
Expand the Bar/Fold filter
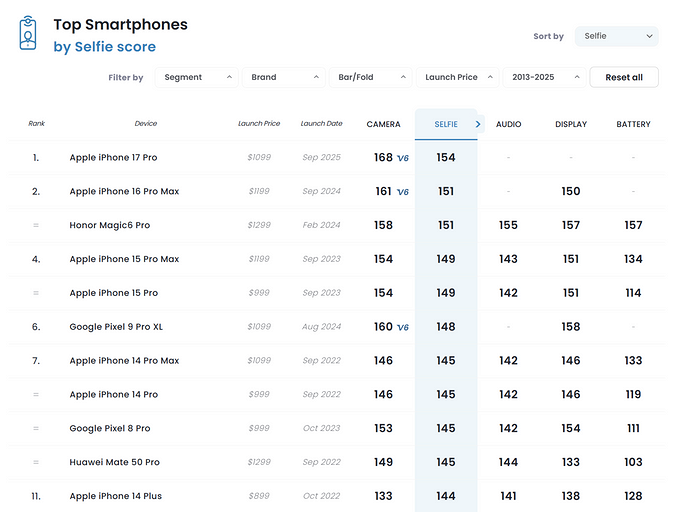click(x=372, y=77)
